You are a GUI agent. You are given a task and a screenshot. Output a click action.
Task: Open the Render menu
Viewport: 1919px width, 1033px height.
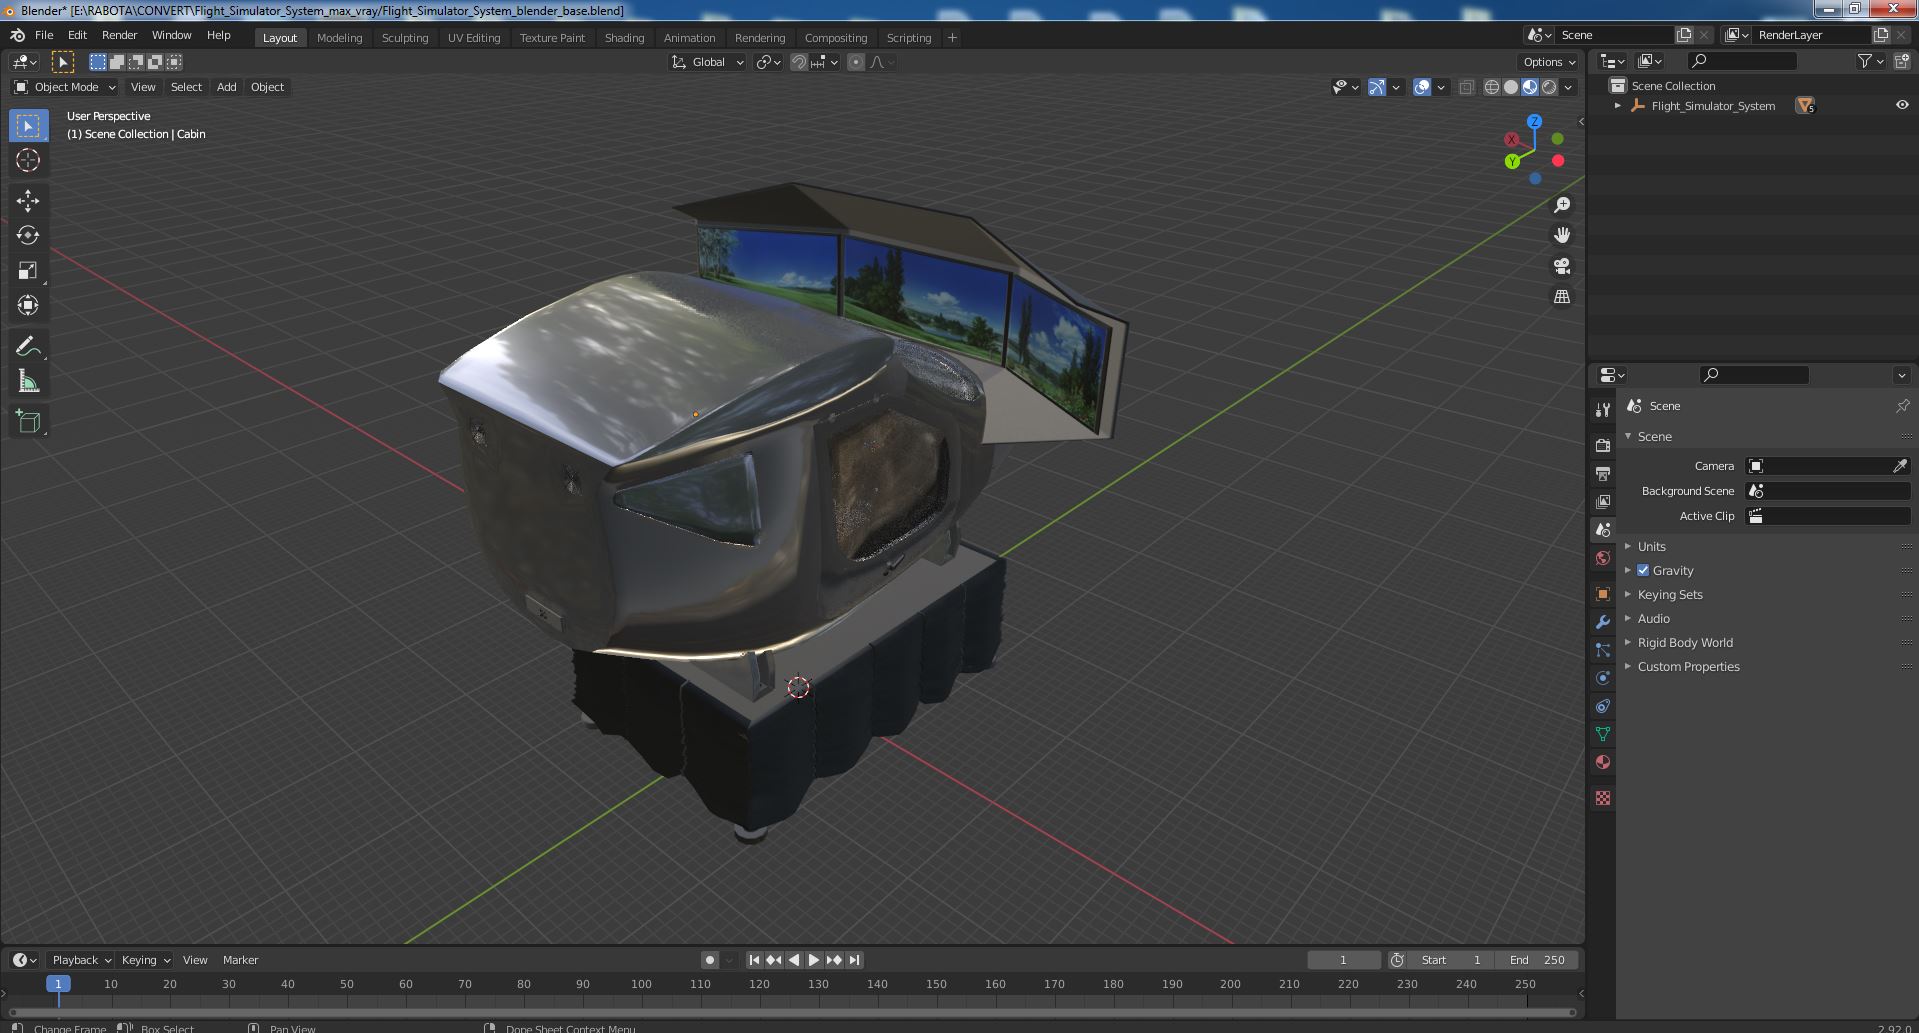[119, 35]
